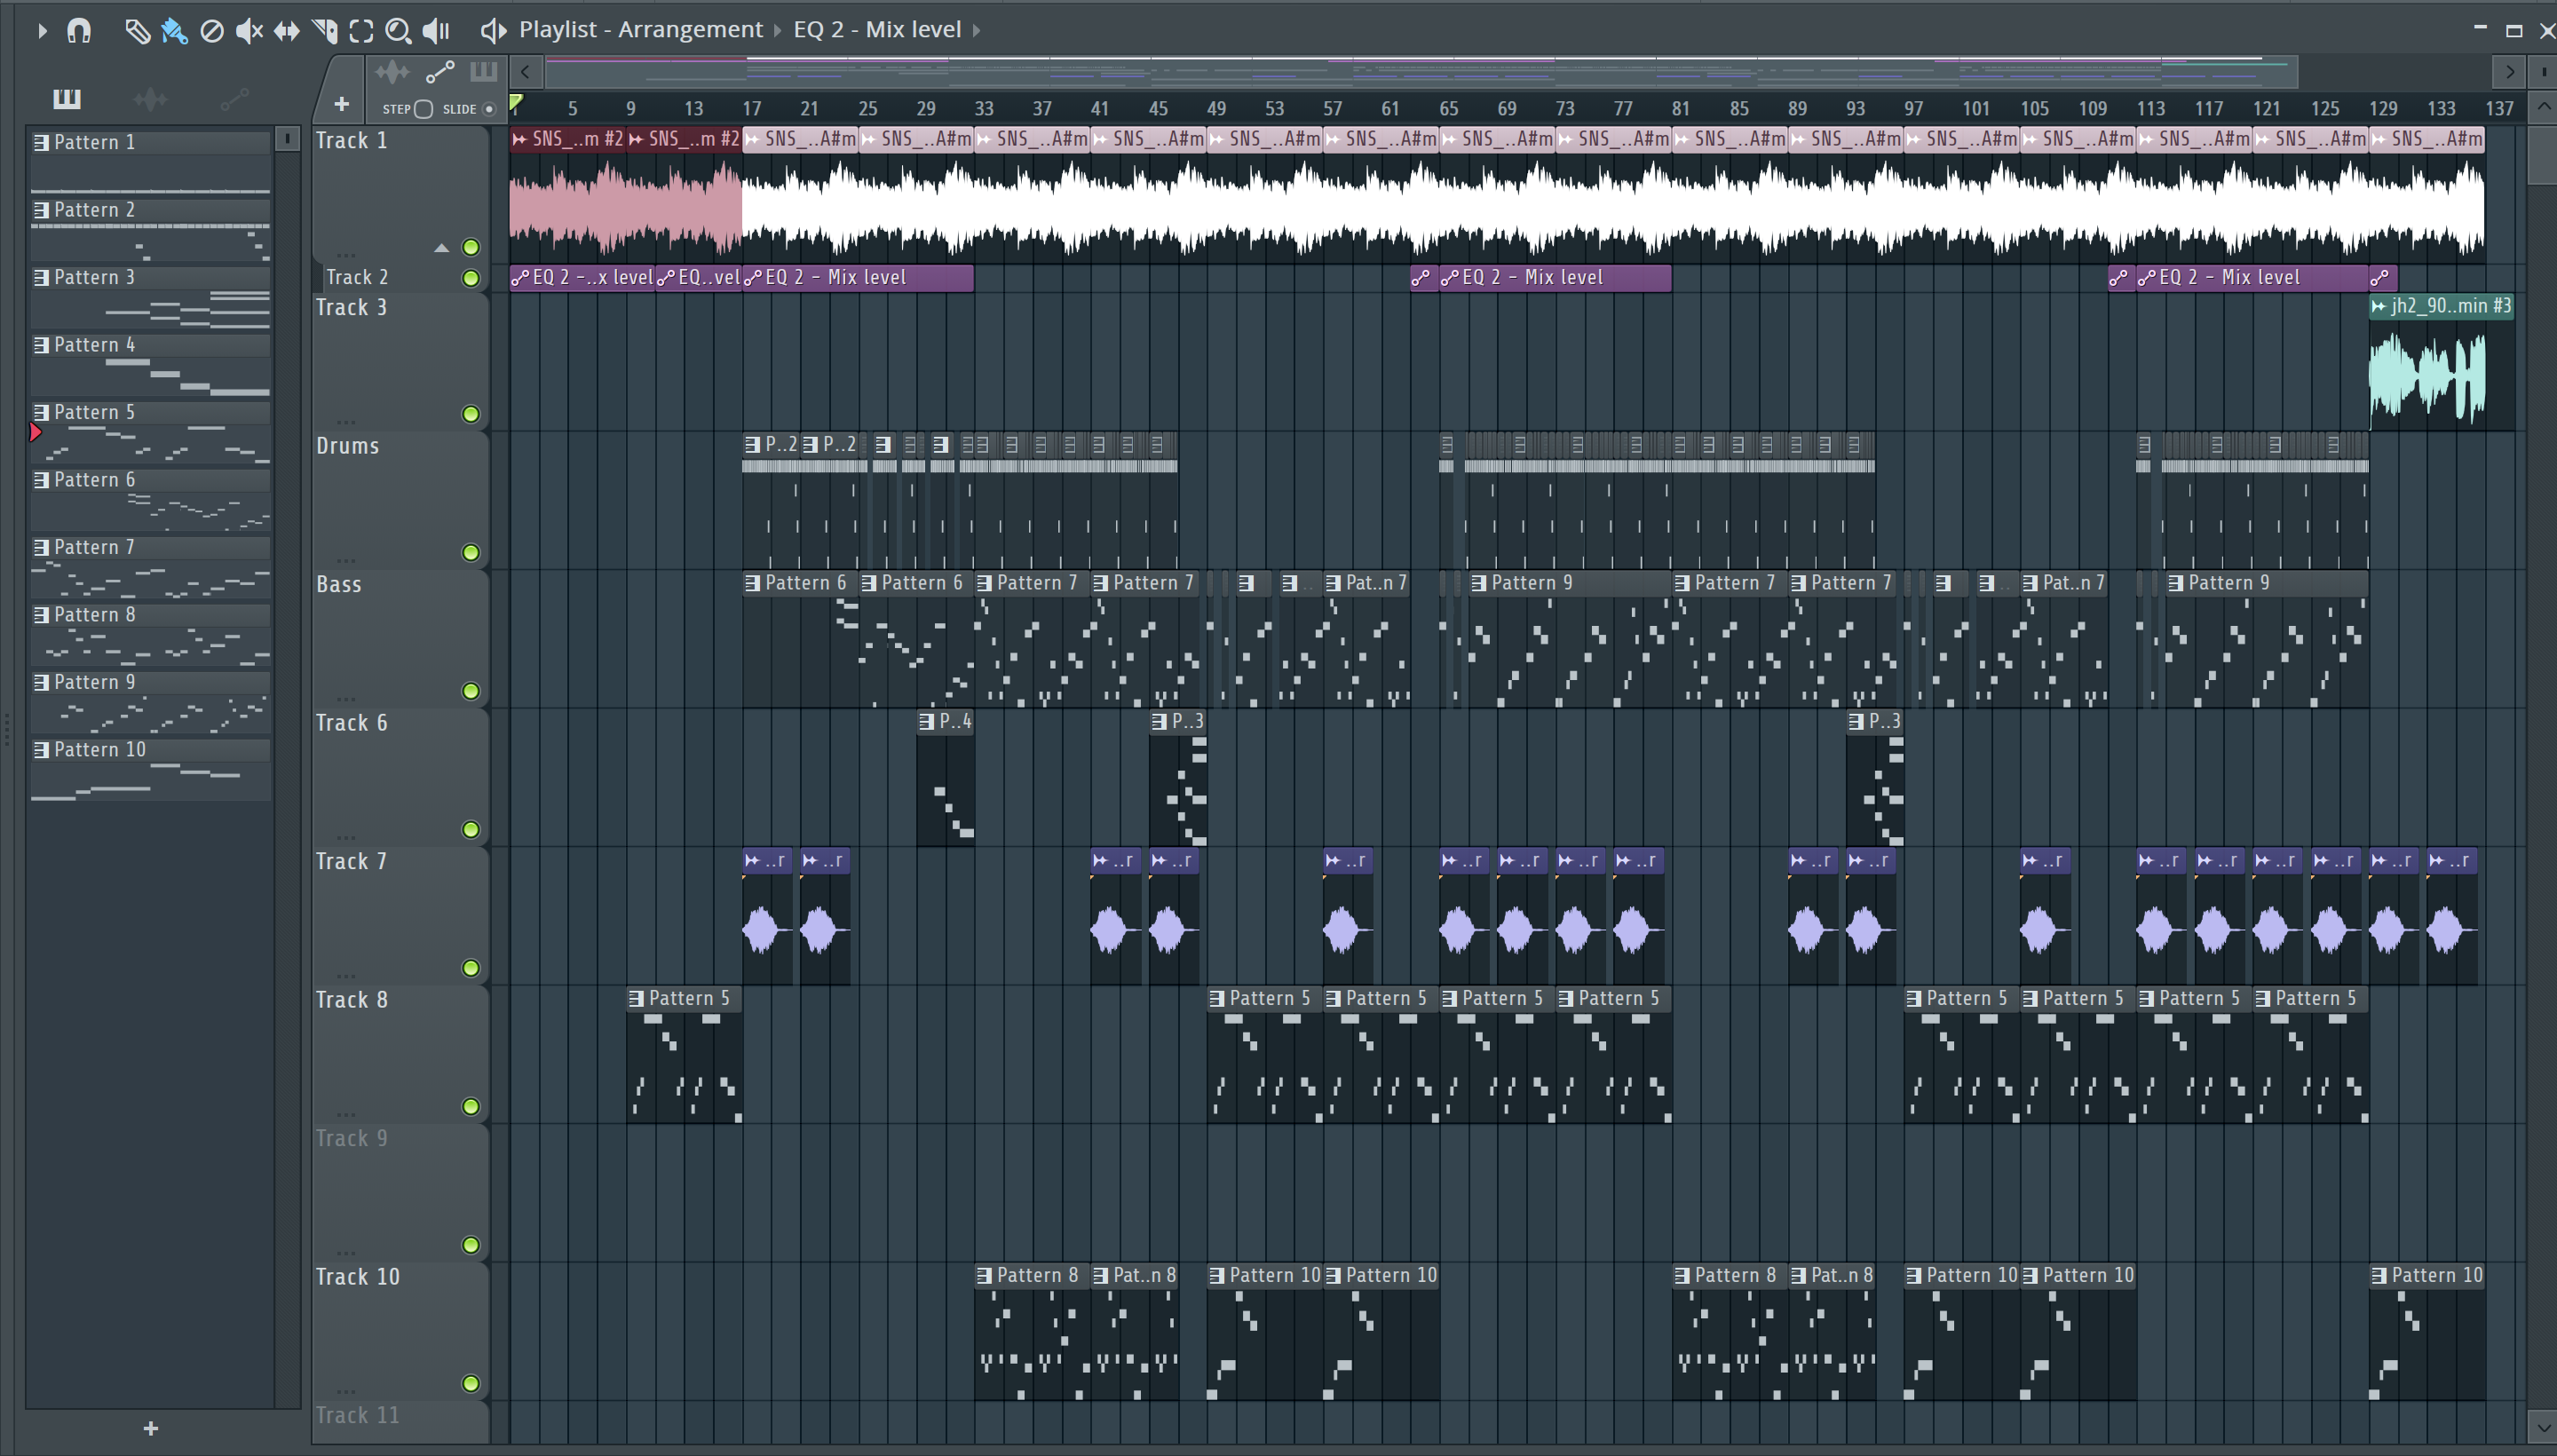Image resolution: width=2557 pixels, height=1456 pixels.
Task: Click bar 65 on the timeline ruler
Action: (1448, 108)
